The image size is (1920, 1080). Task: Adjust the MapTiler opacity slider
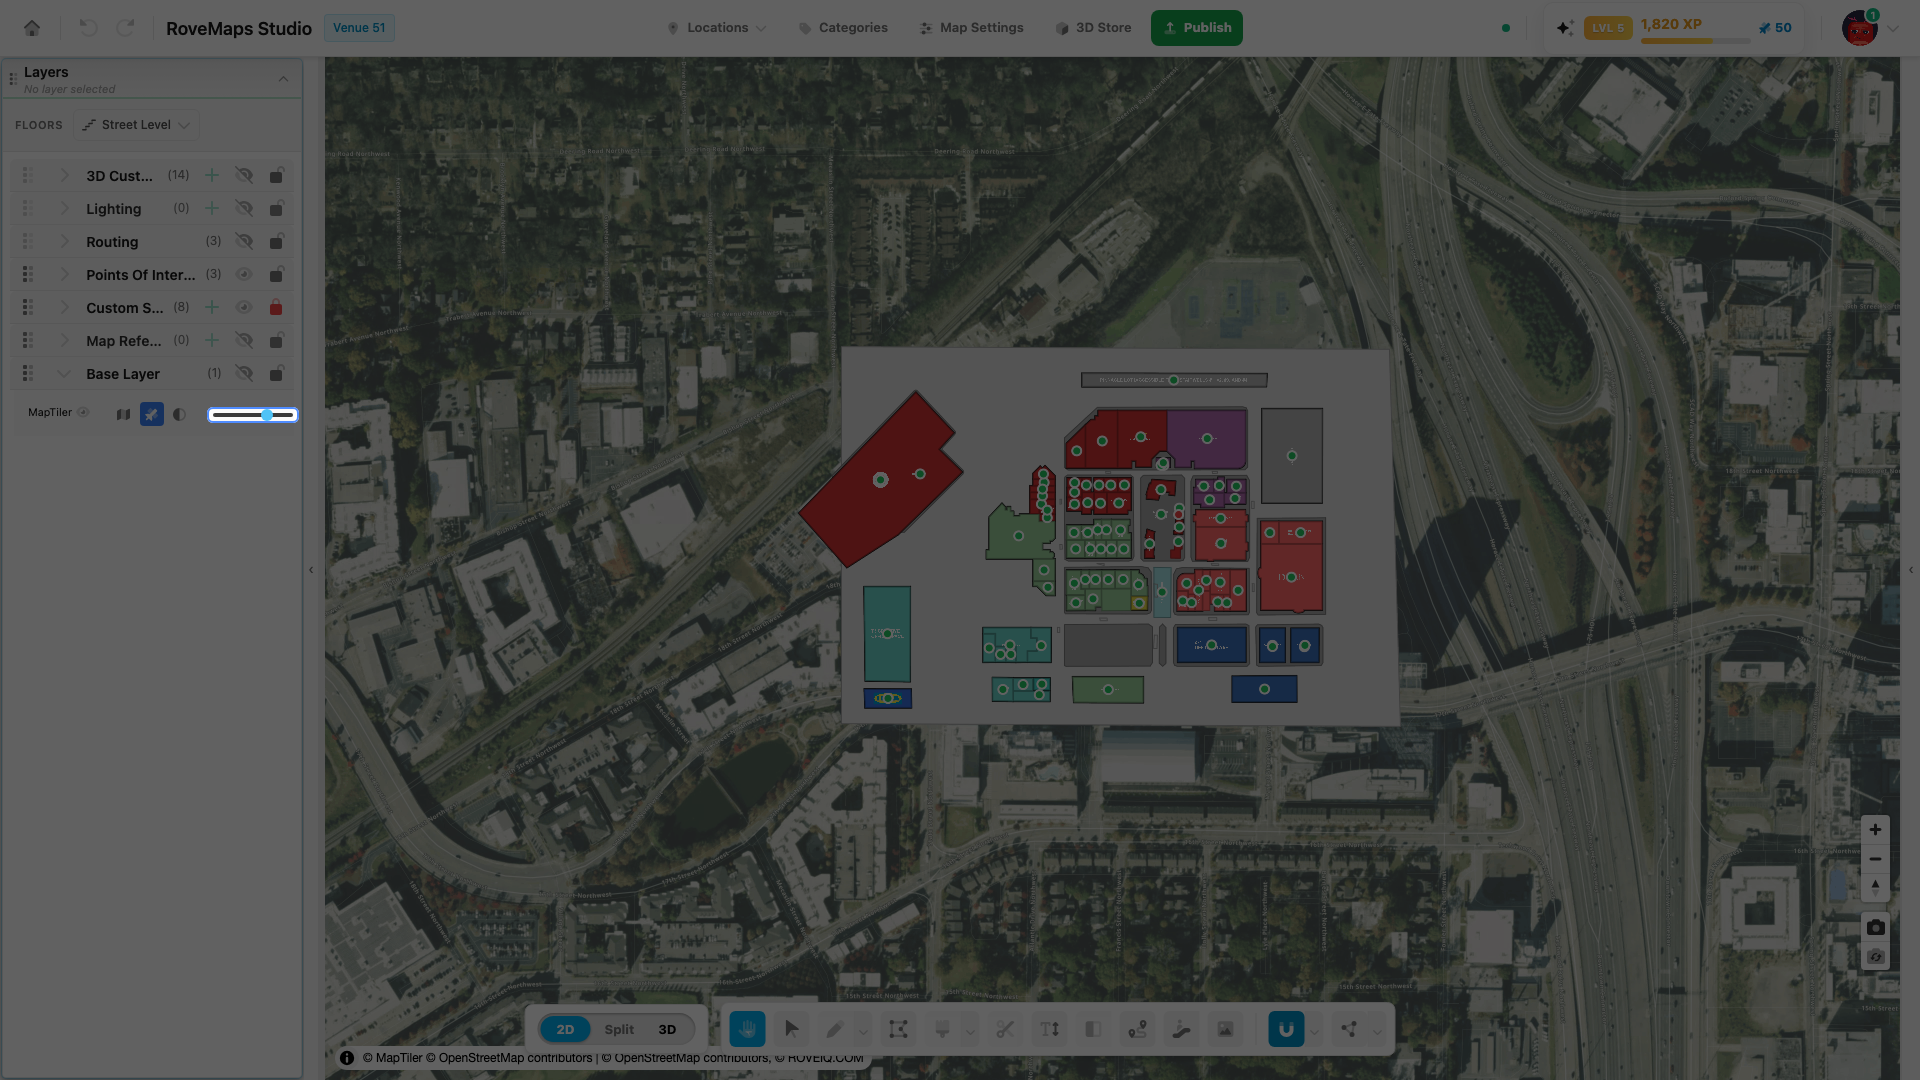coord(252,414)
